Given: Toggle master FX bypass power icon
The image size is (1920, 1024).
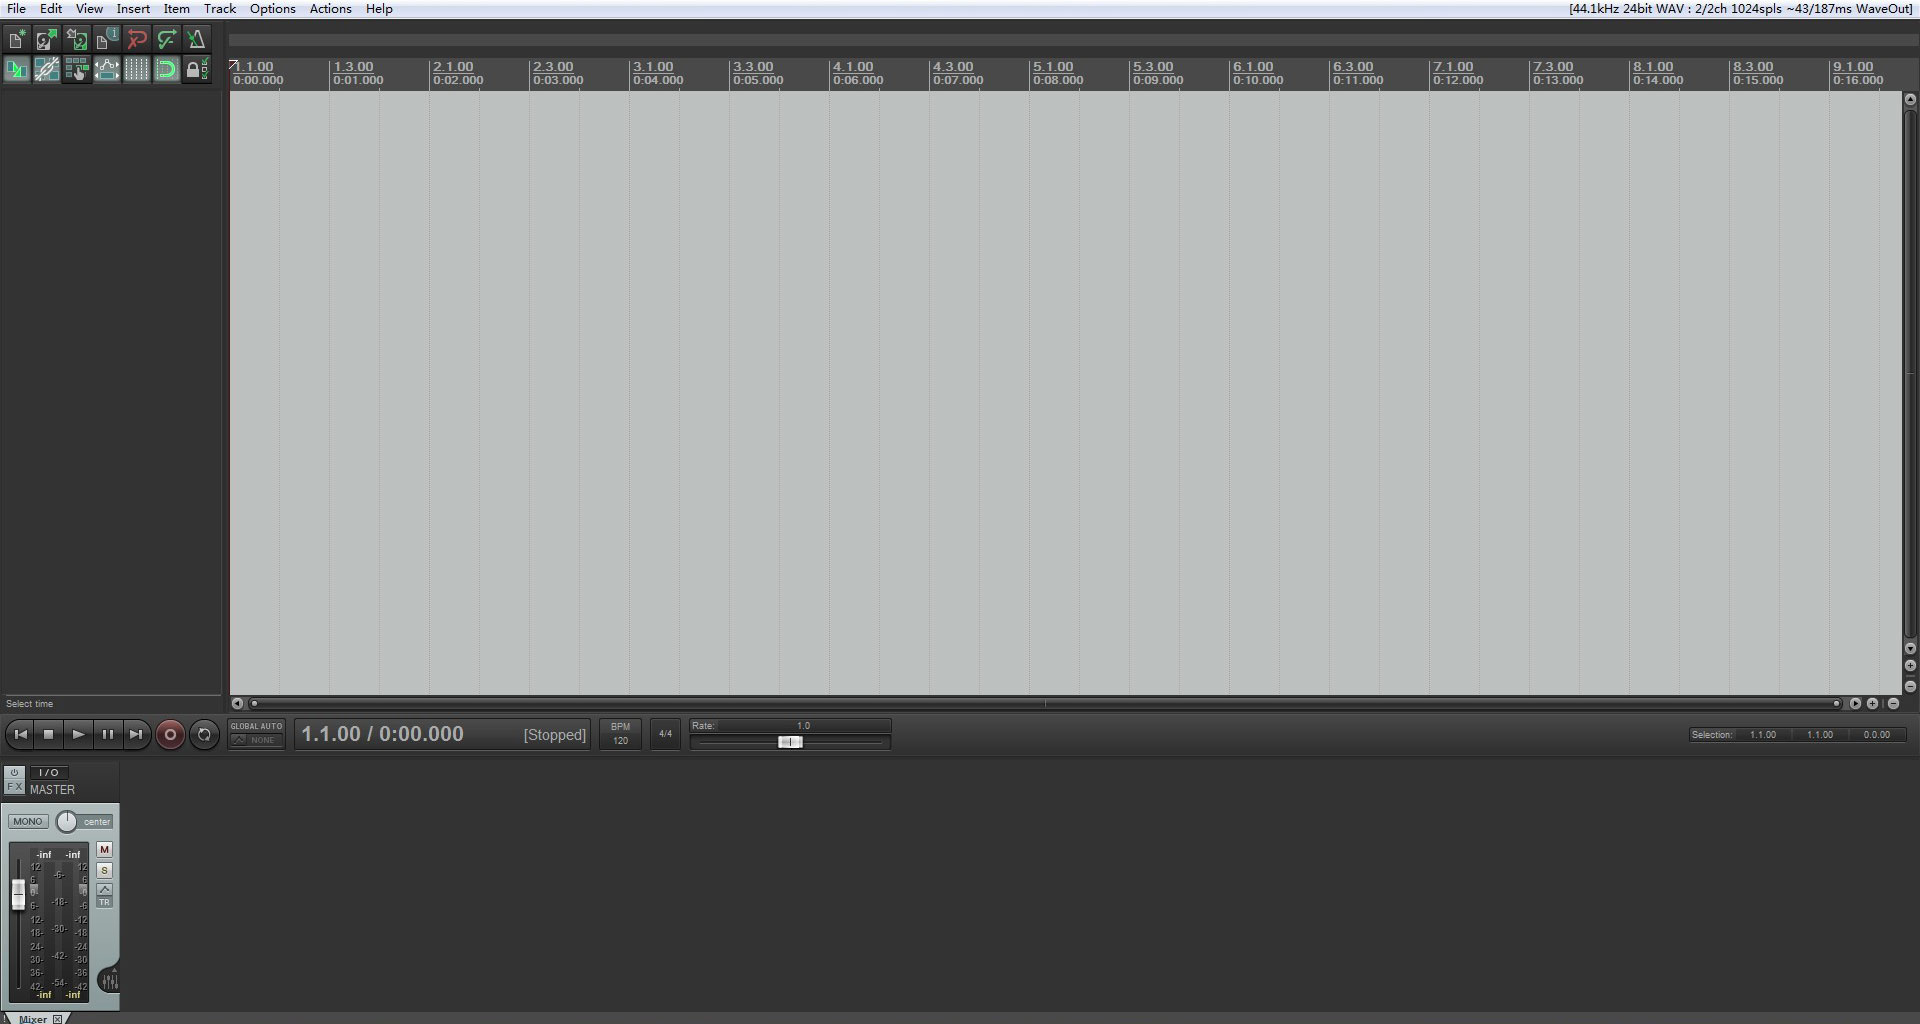Looking at the screenshot, I should click(x=14, y=773).
